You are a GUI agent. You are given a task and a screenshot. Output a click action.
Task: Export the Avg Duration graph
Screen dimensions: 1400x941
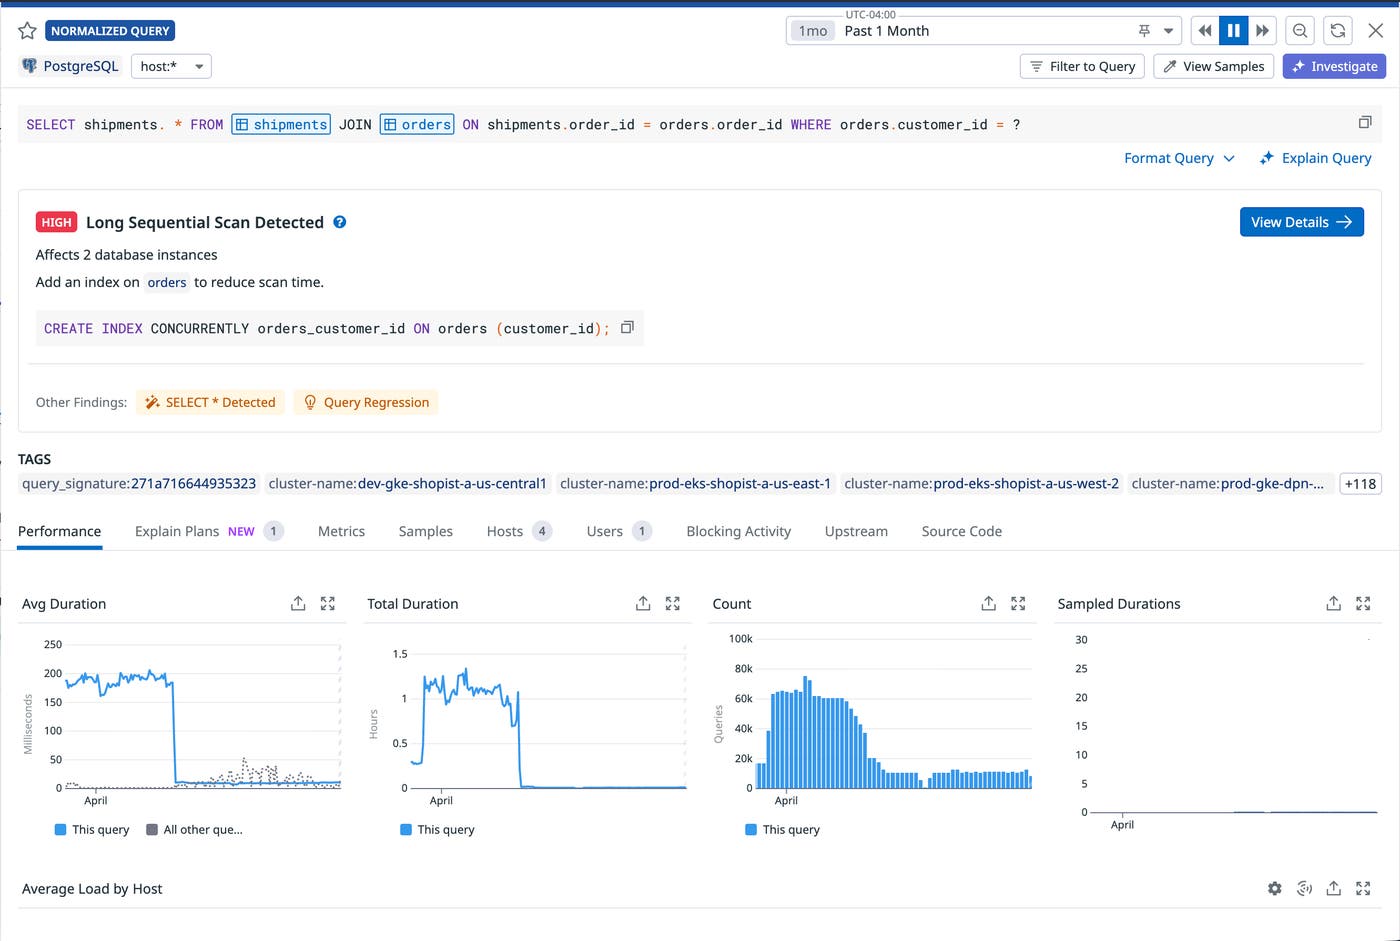click(298, 603)
